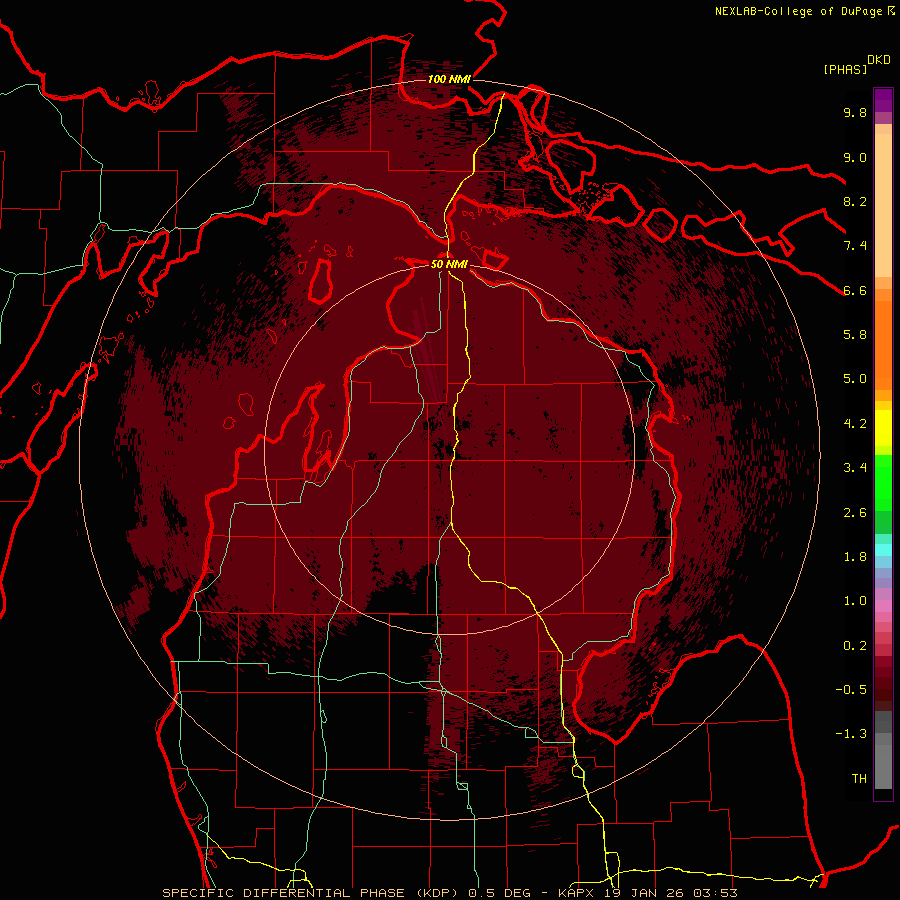This screenshot has width=900, height=900.
Task: Click the -0.5 scale value
Action: (851, 690)
